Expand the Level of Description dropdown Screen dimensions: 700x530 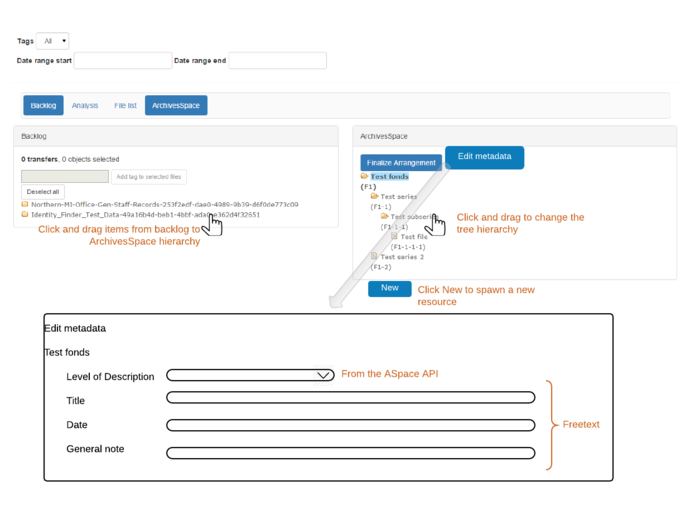point(250,376)
